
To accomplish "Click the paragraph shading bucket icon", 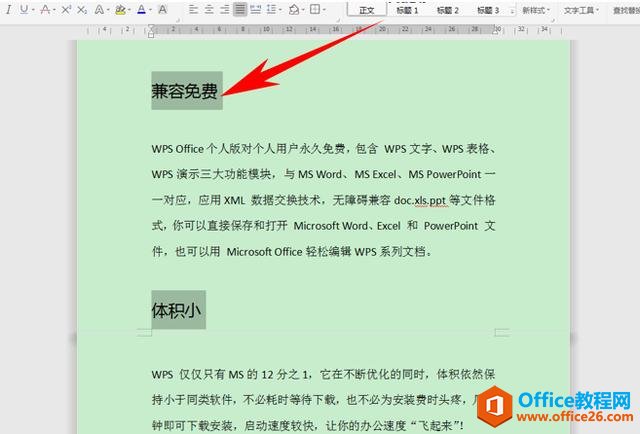I will click(293, 9).
